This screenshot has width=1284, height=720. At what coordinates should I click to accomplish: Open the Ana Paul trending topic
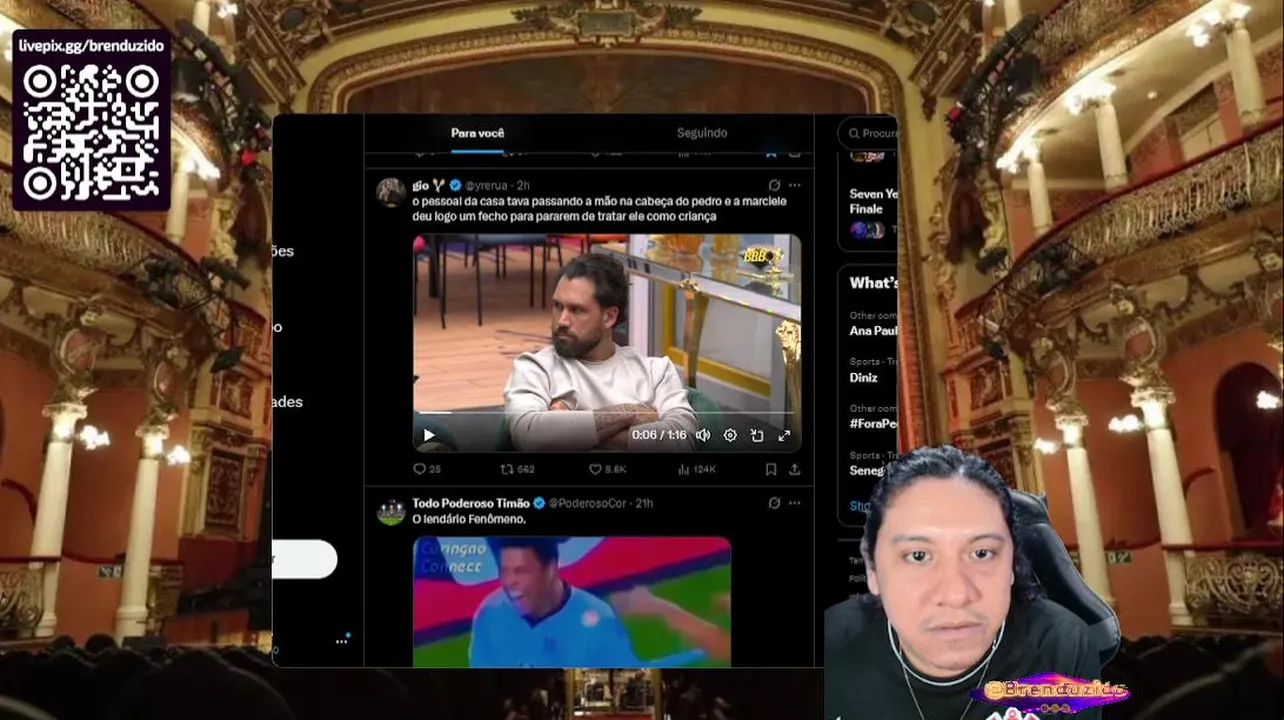pyautogui.click(x=873, y=331)
